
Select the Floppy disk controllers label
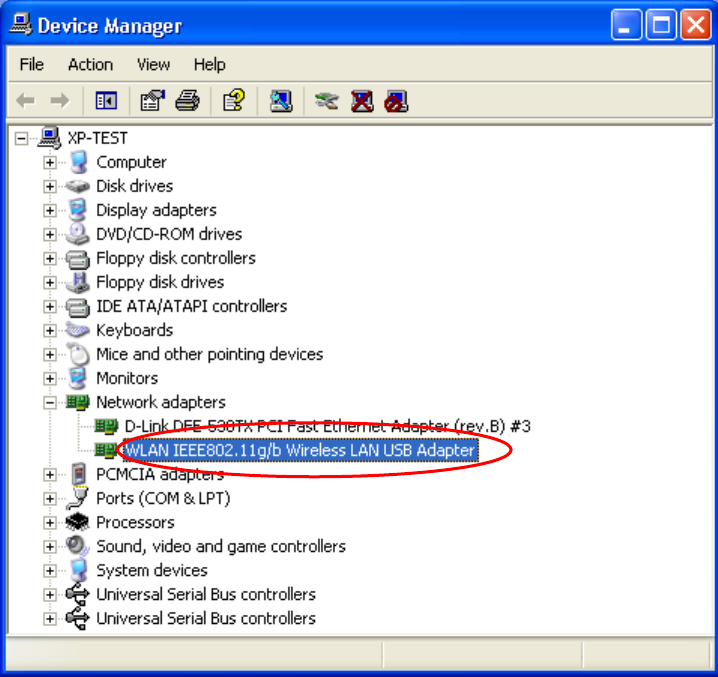click(x=176, y=258)
